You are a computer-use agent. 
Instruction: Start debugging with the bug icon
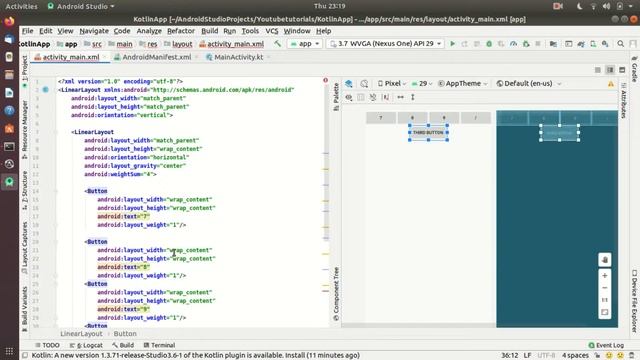coord(489,43)
